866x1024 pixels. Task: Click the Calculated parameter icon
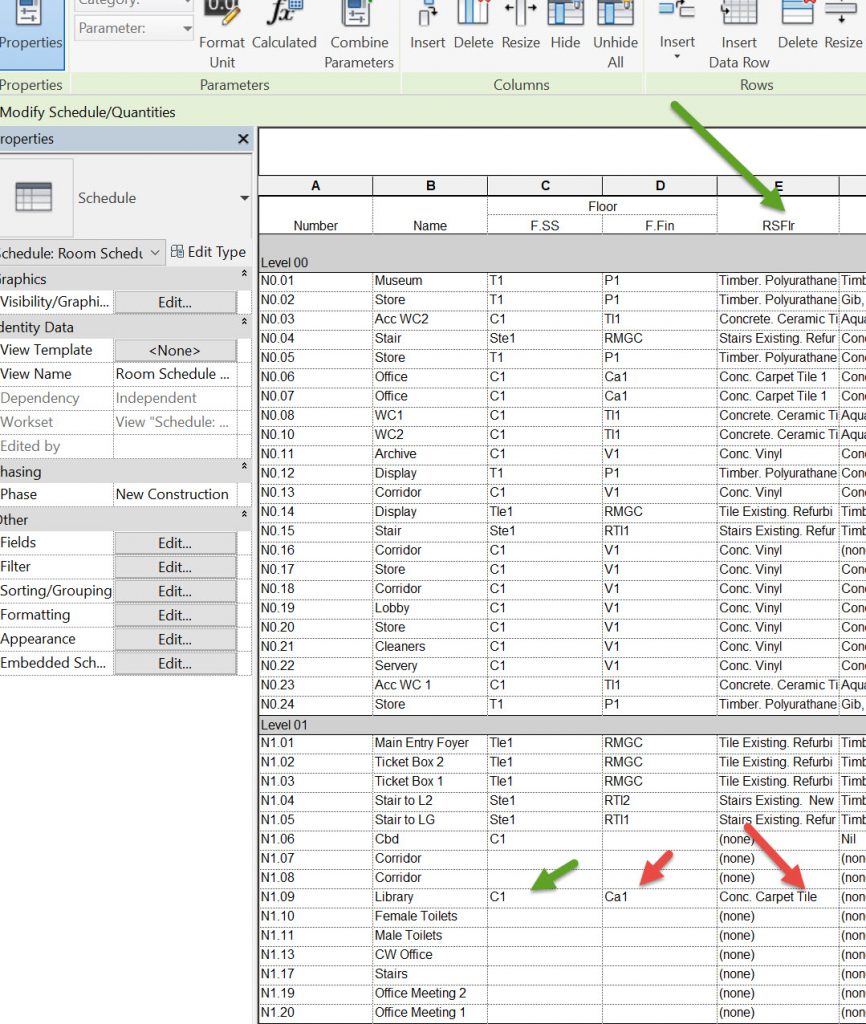pyautogui.click(x=283, y=14)
